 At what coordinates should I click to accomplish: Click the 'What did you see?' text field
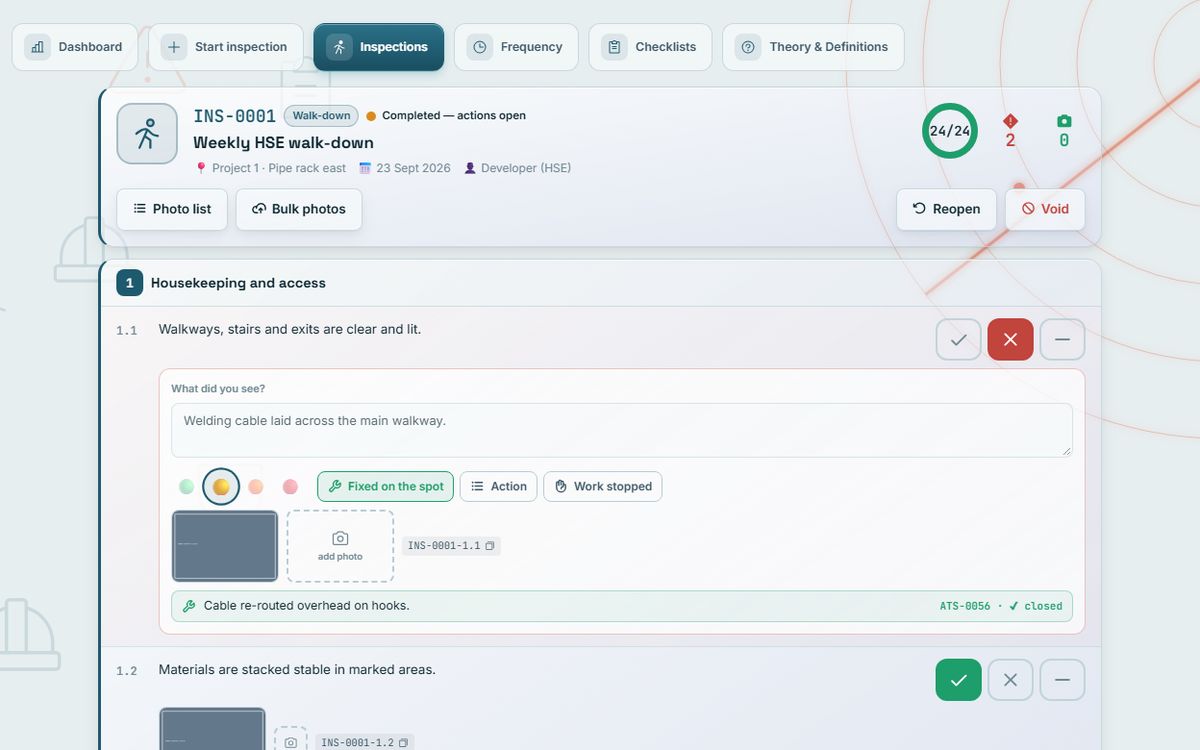click(x=622, y=430)
